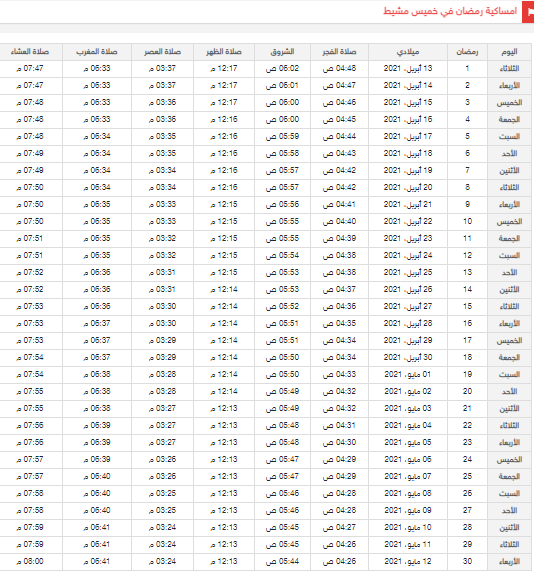Select the رمضان column header
The width and height of the screenshot is (534, 578).
[x=467, y=52]
